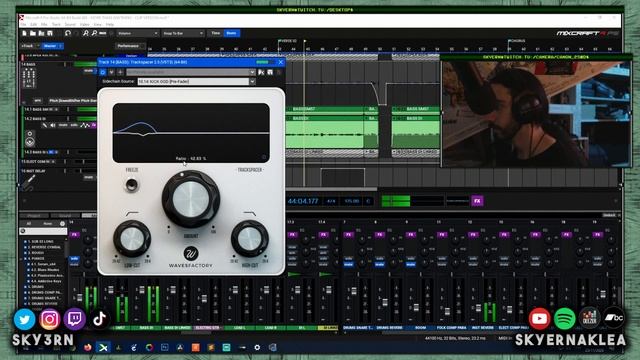
Task: Open the down-arrow menu next to plugin power
Action: click(x=111, y=72)
